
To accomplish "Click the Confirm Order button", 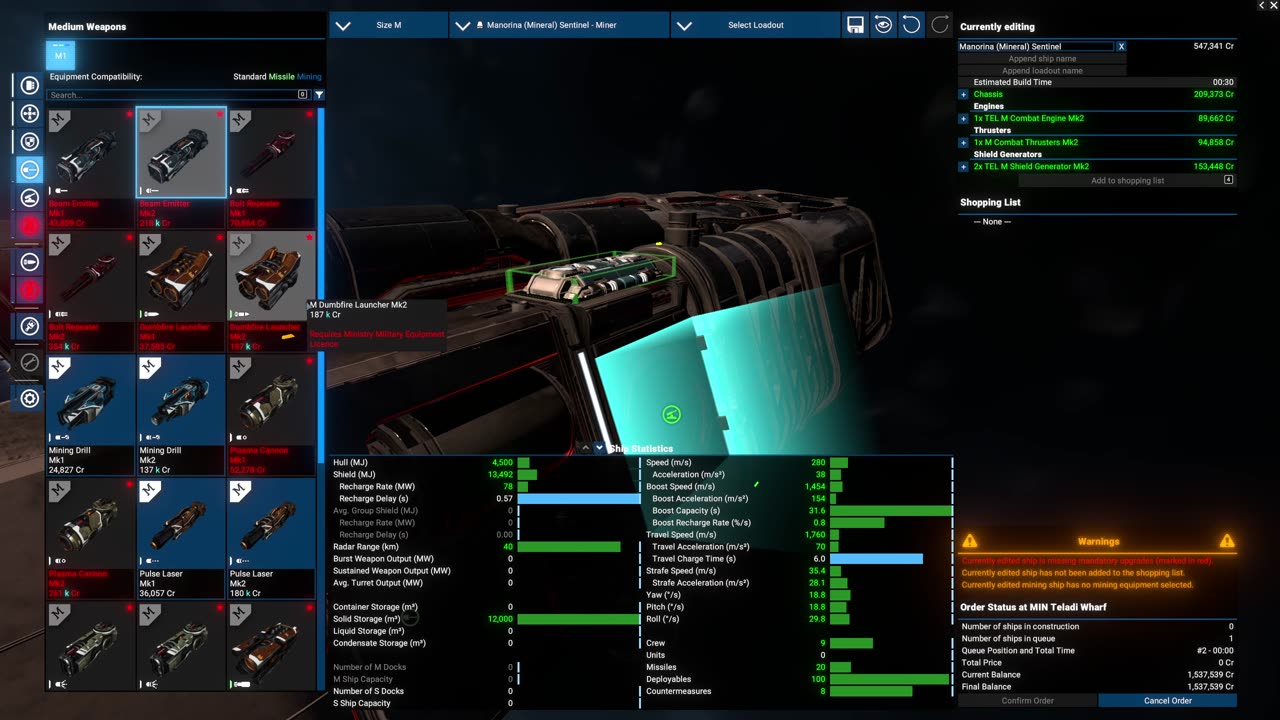I will (1028, 700).
